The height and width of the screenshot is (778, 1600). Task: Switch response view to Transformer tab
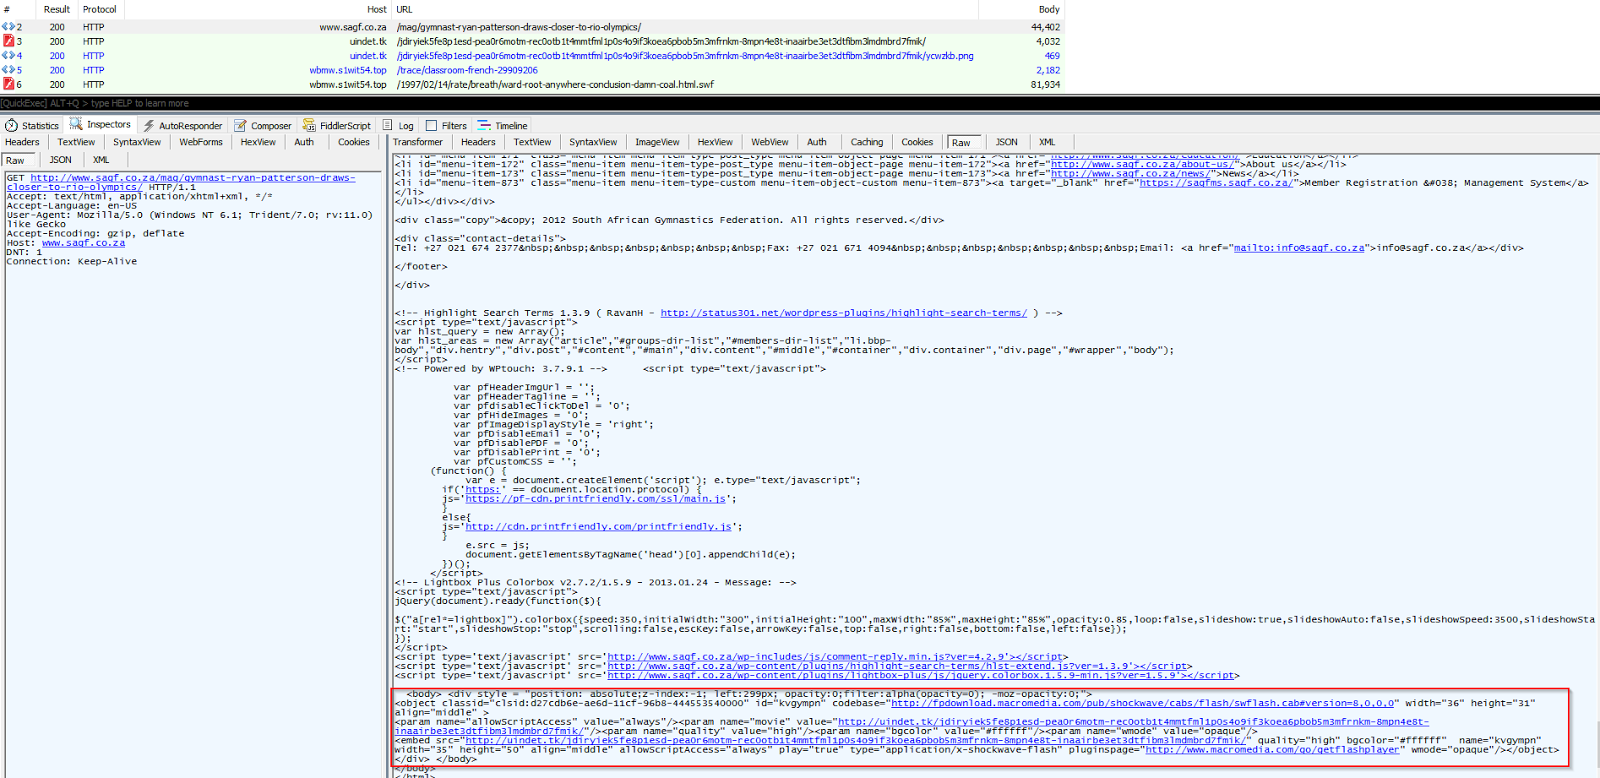(418, 142)
